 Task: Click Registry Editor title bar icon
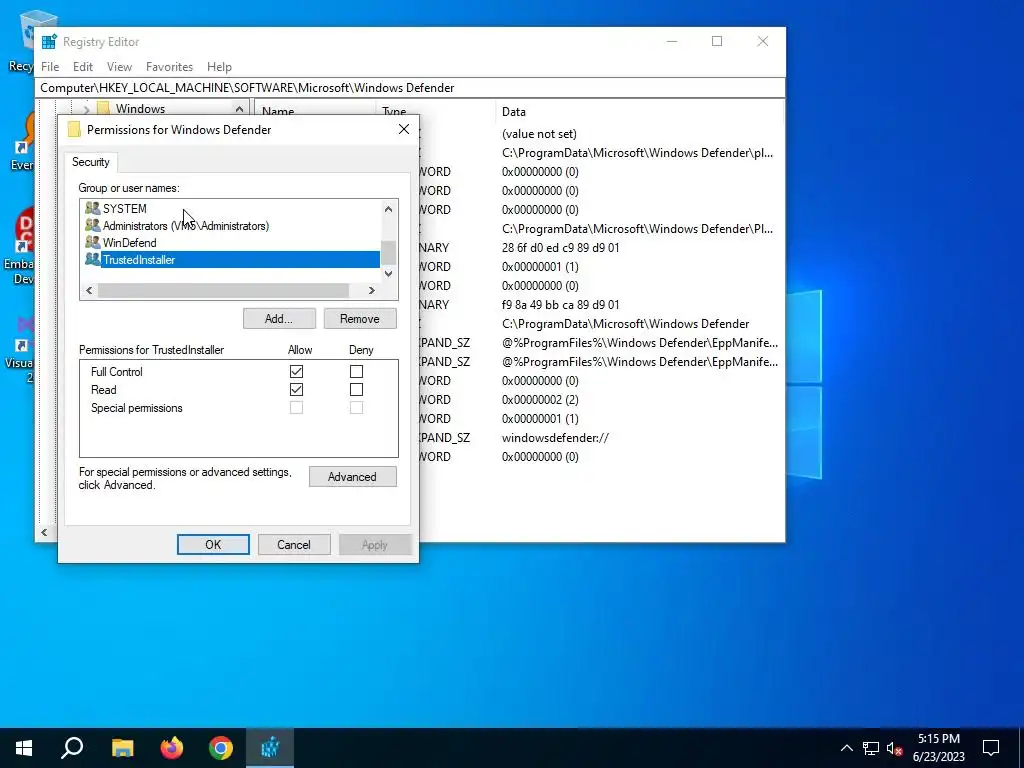(49, 42)
